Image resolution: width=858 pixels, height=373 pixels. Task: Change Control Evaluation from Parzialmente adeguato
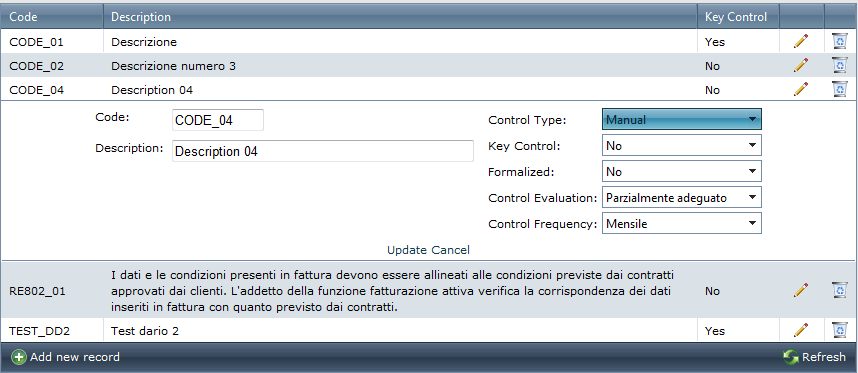click(x=681, y=197)
